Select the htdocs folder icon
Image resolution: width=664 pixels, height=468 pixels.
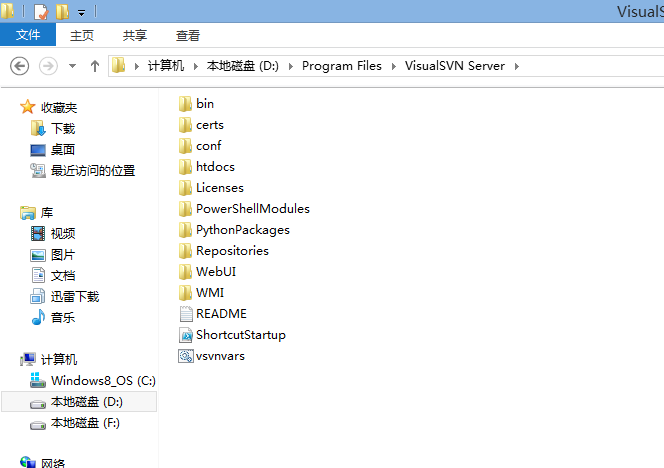tap(185, 167)
